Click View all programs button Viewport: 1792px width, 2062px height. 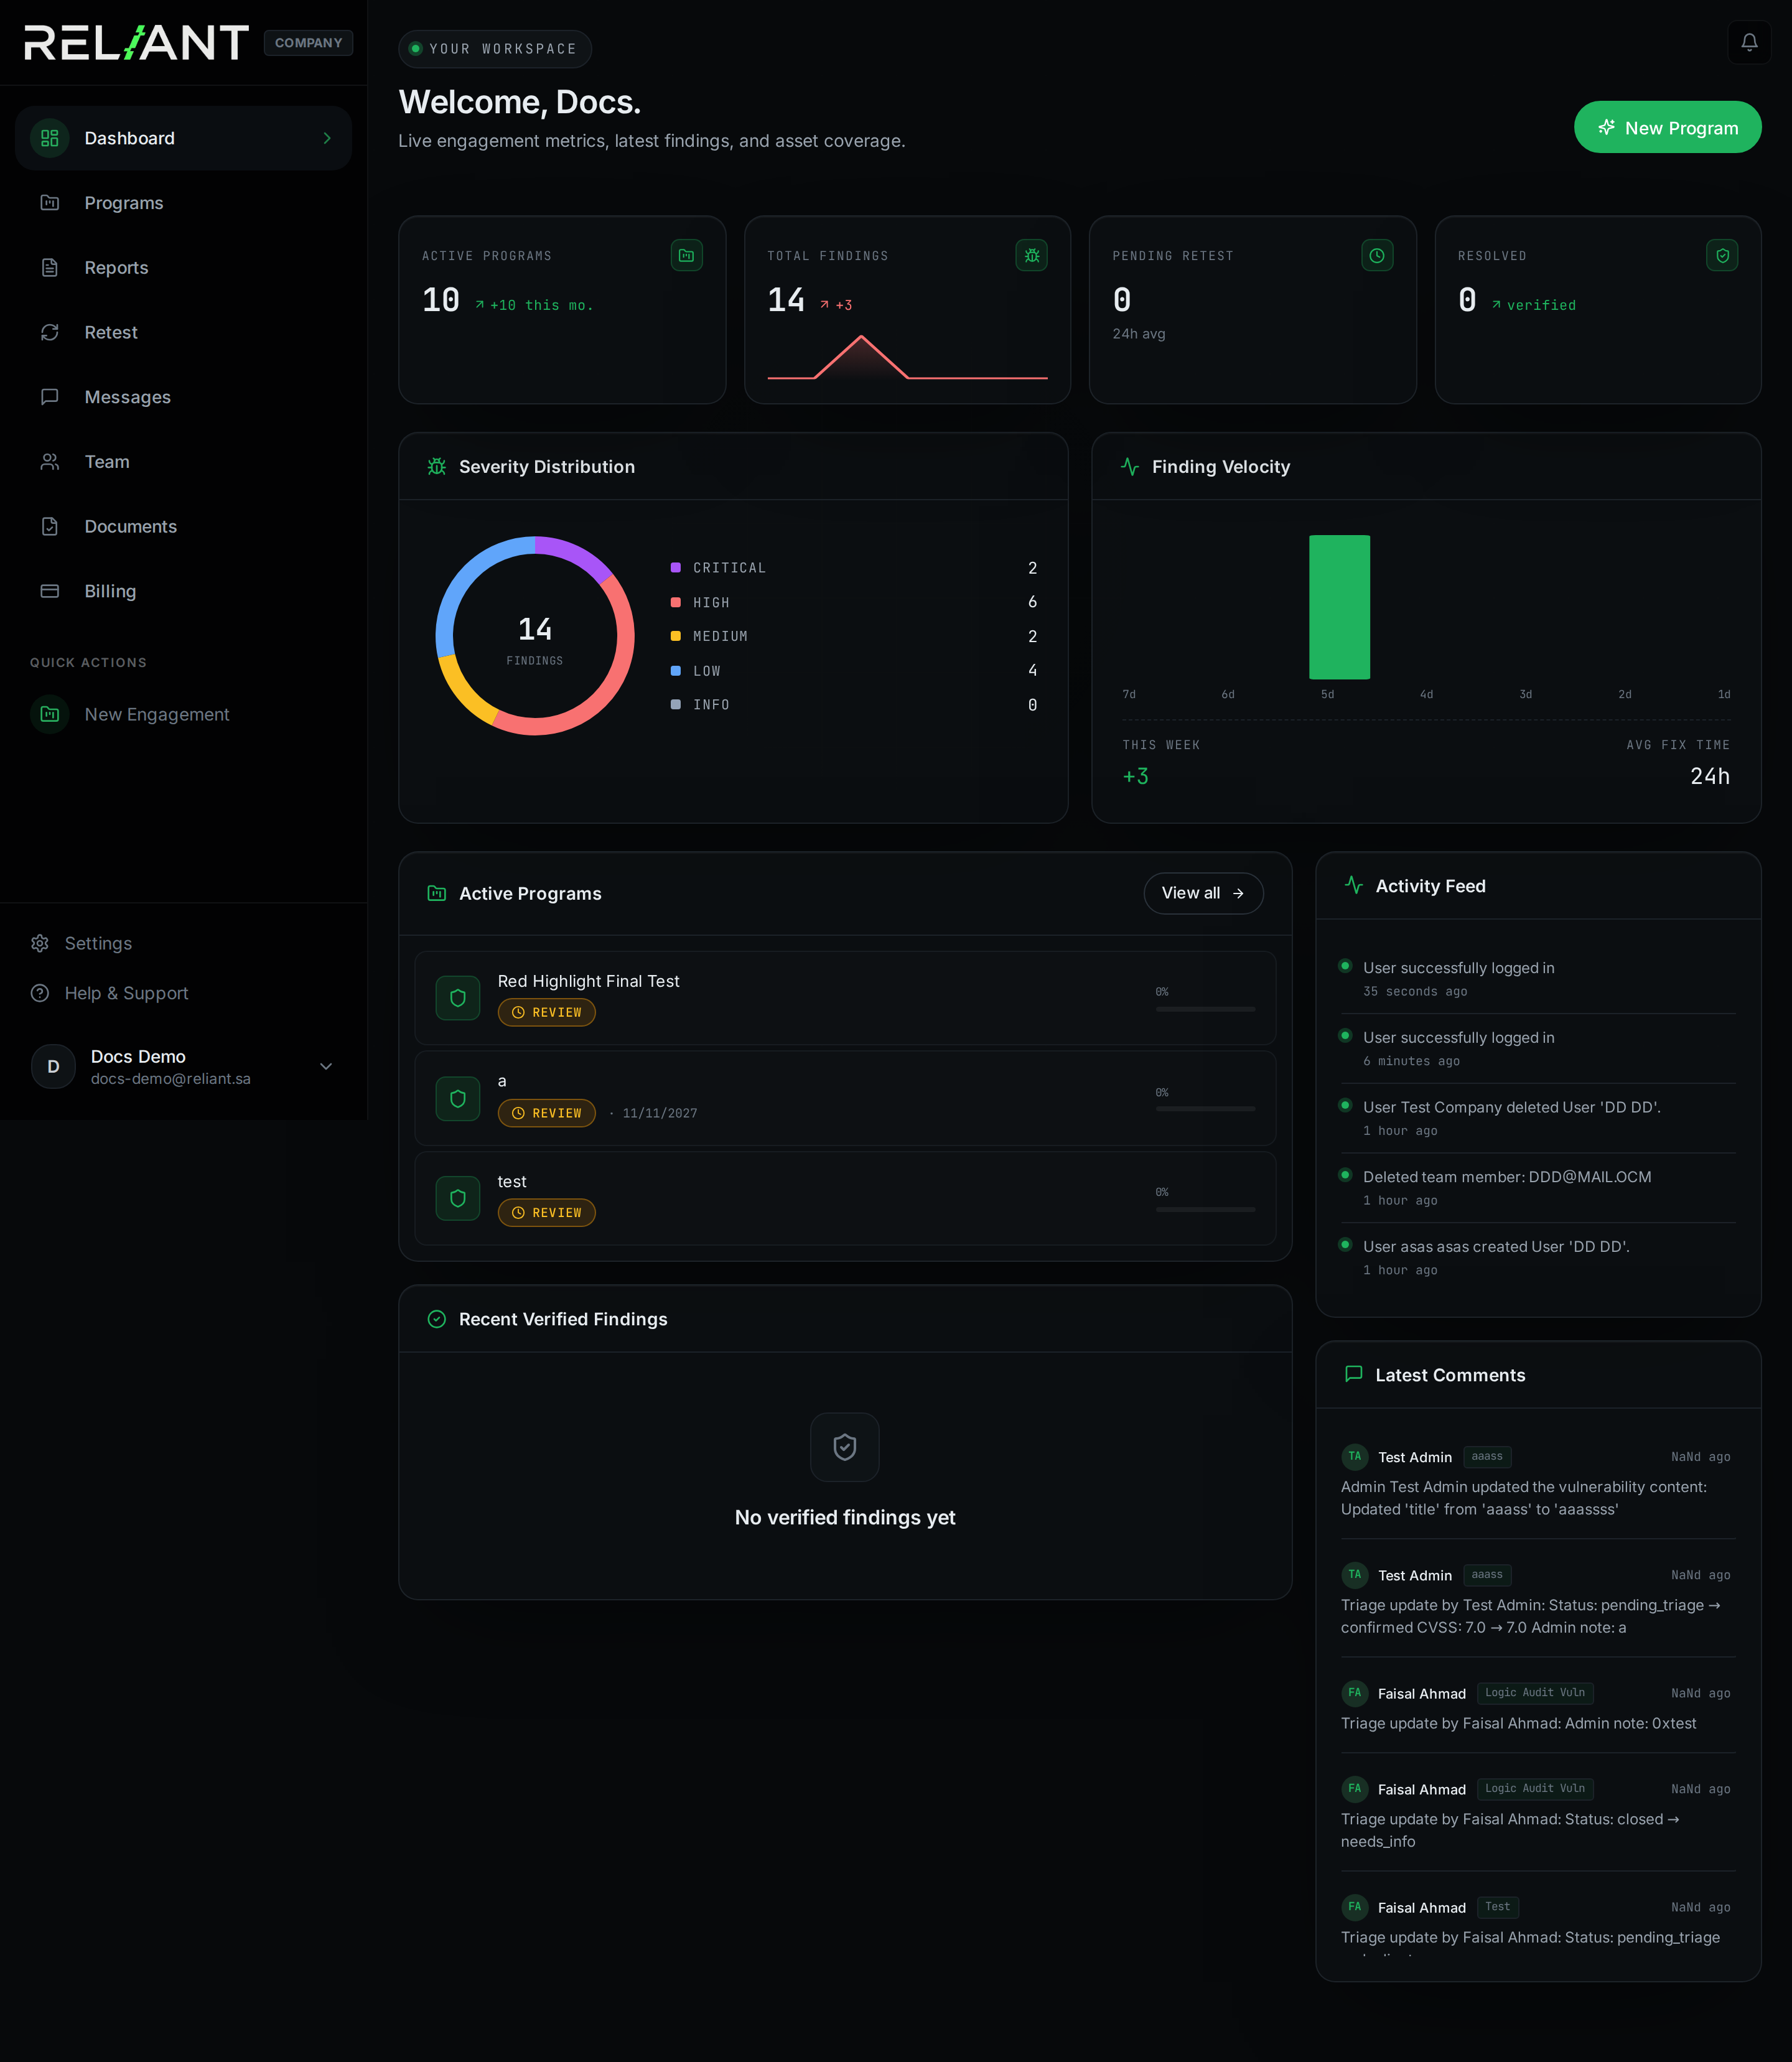[x=1203, y=893]
